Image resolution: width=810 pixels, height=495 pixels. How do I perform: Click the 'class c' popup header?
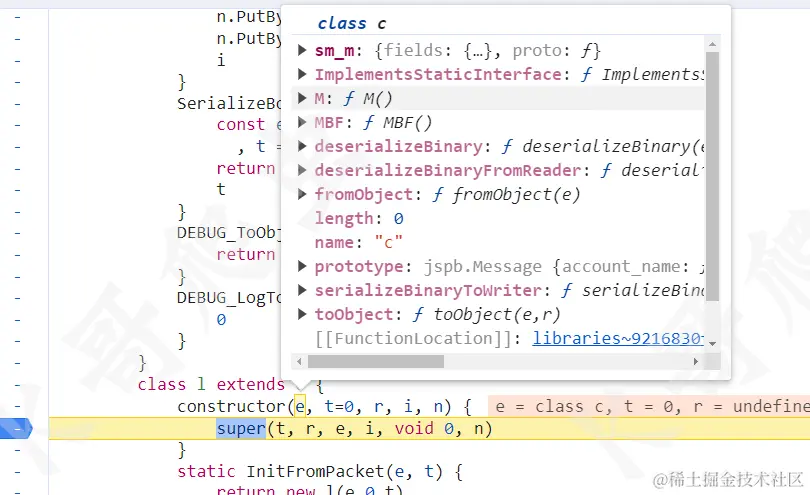(352, 23)
